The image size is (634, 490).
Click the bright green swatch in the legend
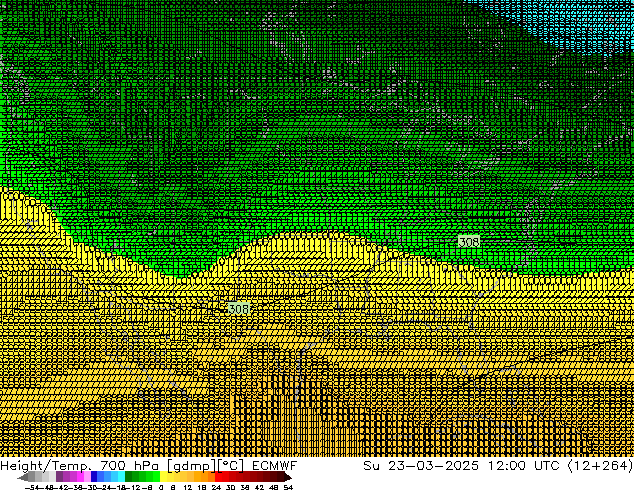(156, 477)
